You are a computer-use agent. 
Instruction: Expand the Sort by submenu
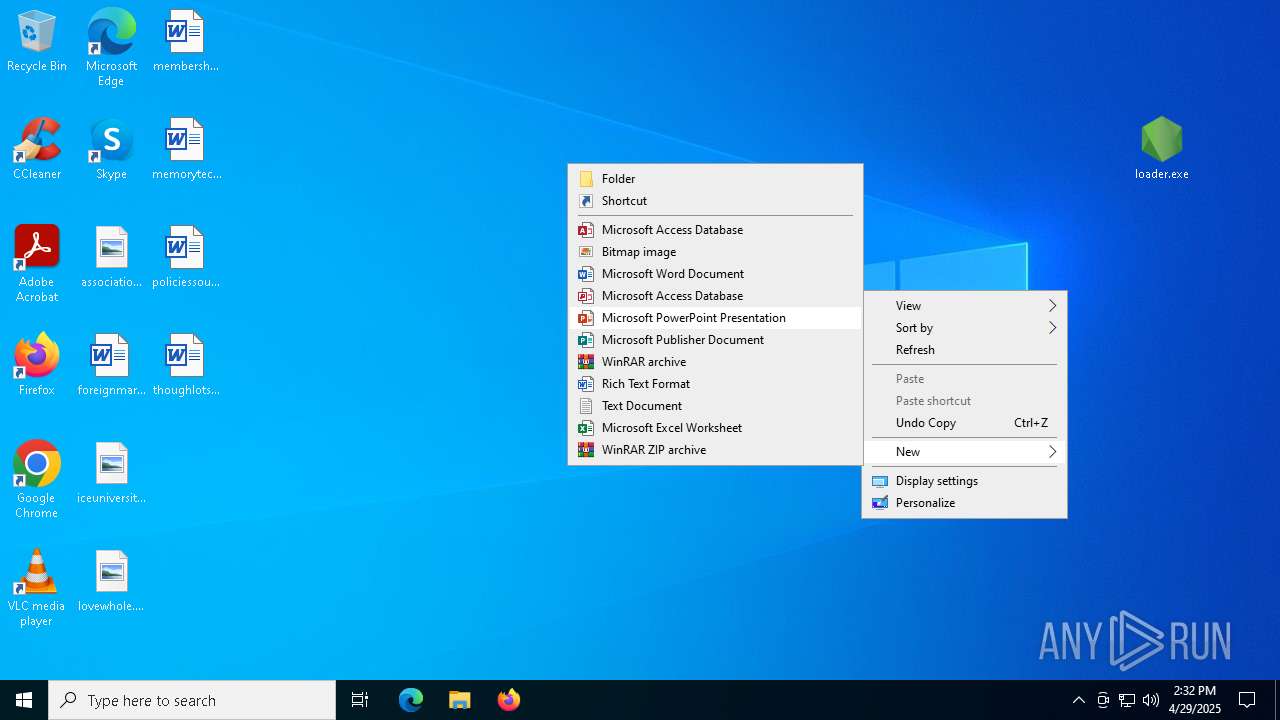[965, 328]
